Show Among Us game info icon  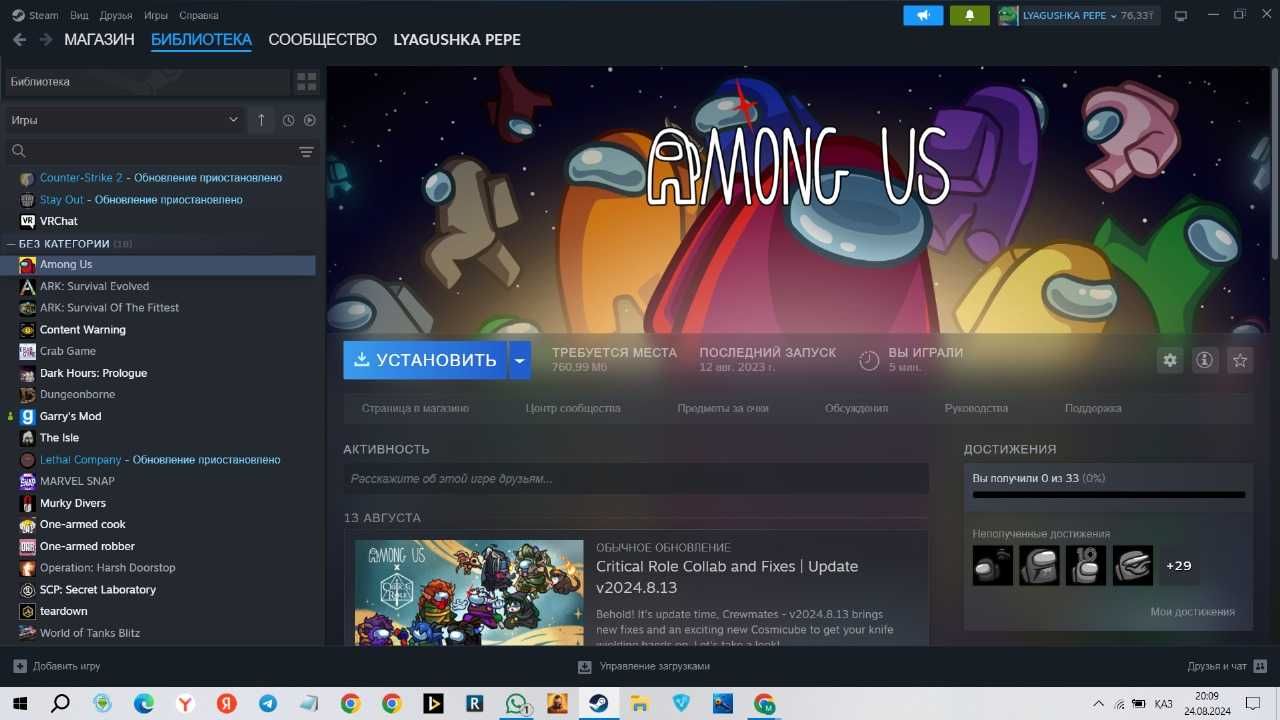(1205, 360)
